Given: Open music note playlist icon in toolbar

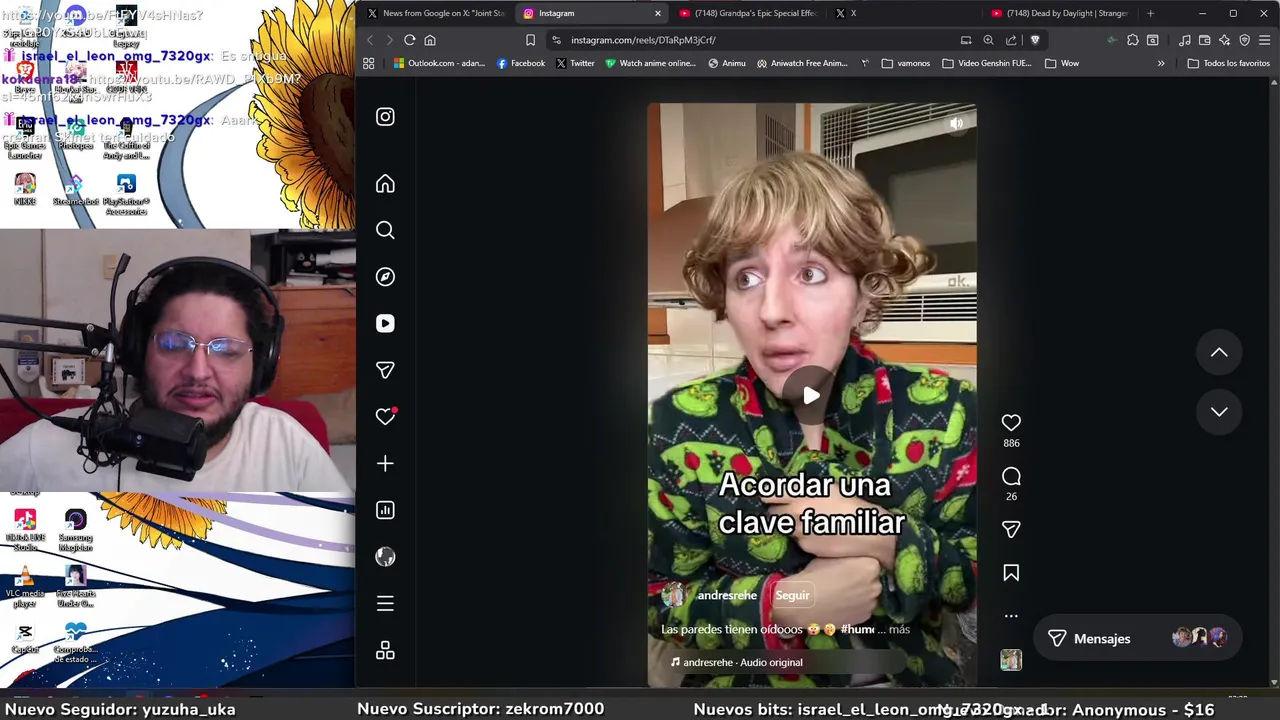Looking at the screenshot, I should pos(1184,40).
